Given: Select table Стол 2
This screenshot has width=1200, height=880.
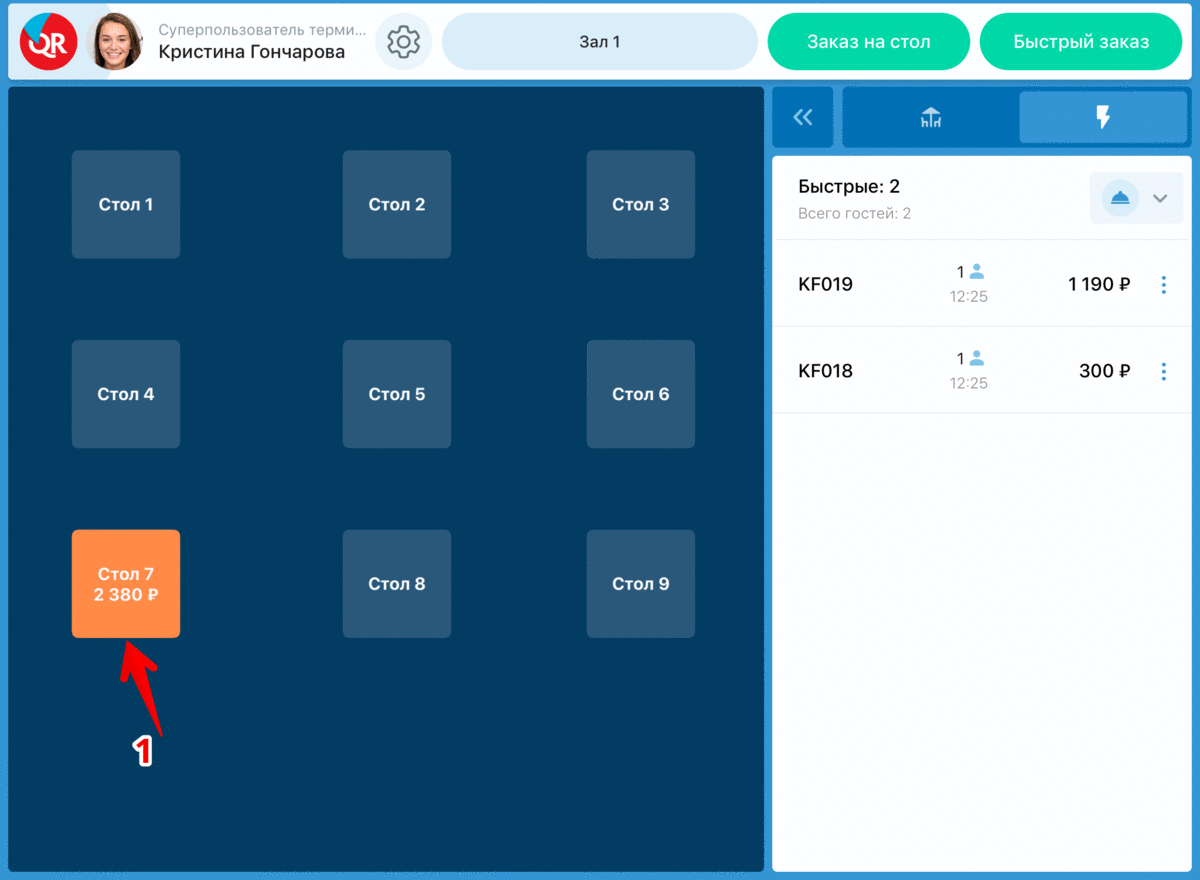Looking at the screenshot, I should pyautogui.click(x=397, y=204).
